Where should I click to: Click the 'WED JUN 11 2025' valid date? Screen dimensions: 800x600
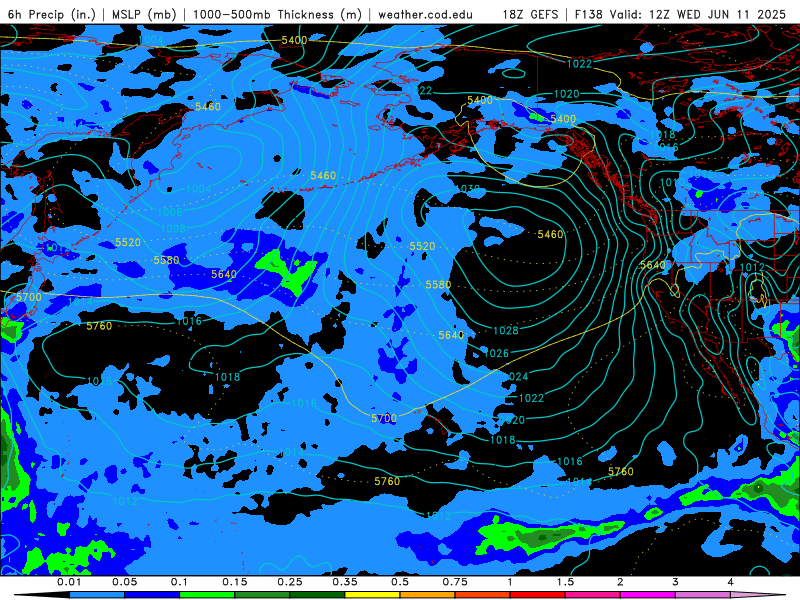[731, 14]
